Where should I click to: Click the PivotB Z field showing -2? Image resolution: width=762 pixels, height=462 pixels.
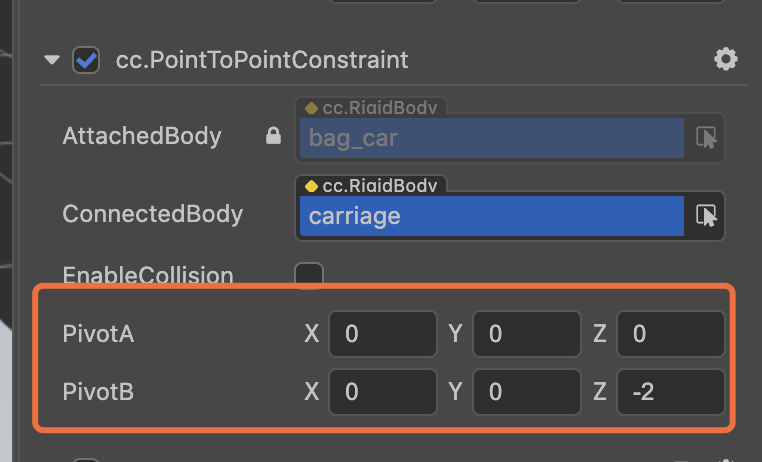[670, 392]
